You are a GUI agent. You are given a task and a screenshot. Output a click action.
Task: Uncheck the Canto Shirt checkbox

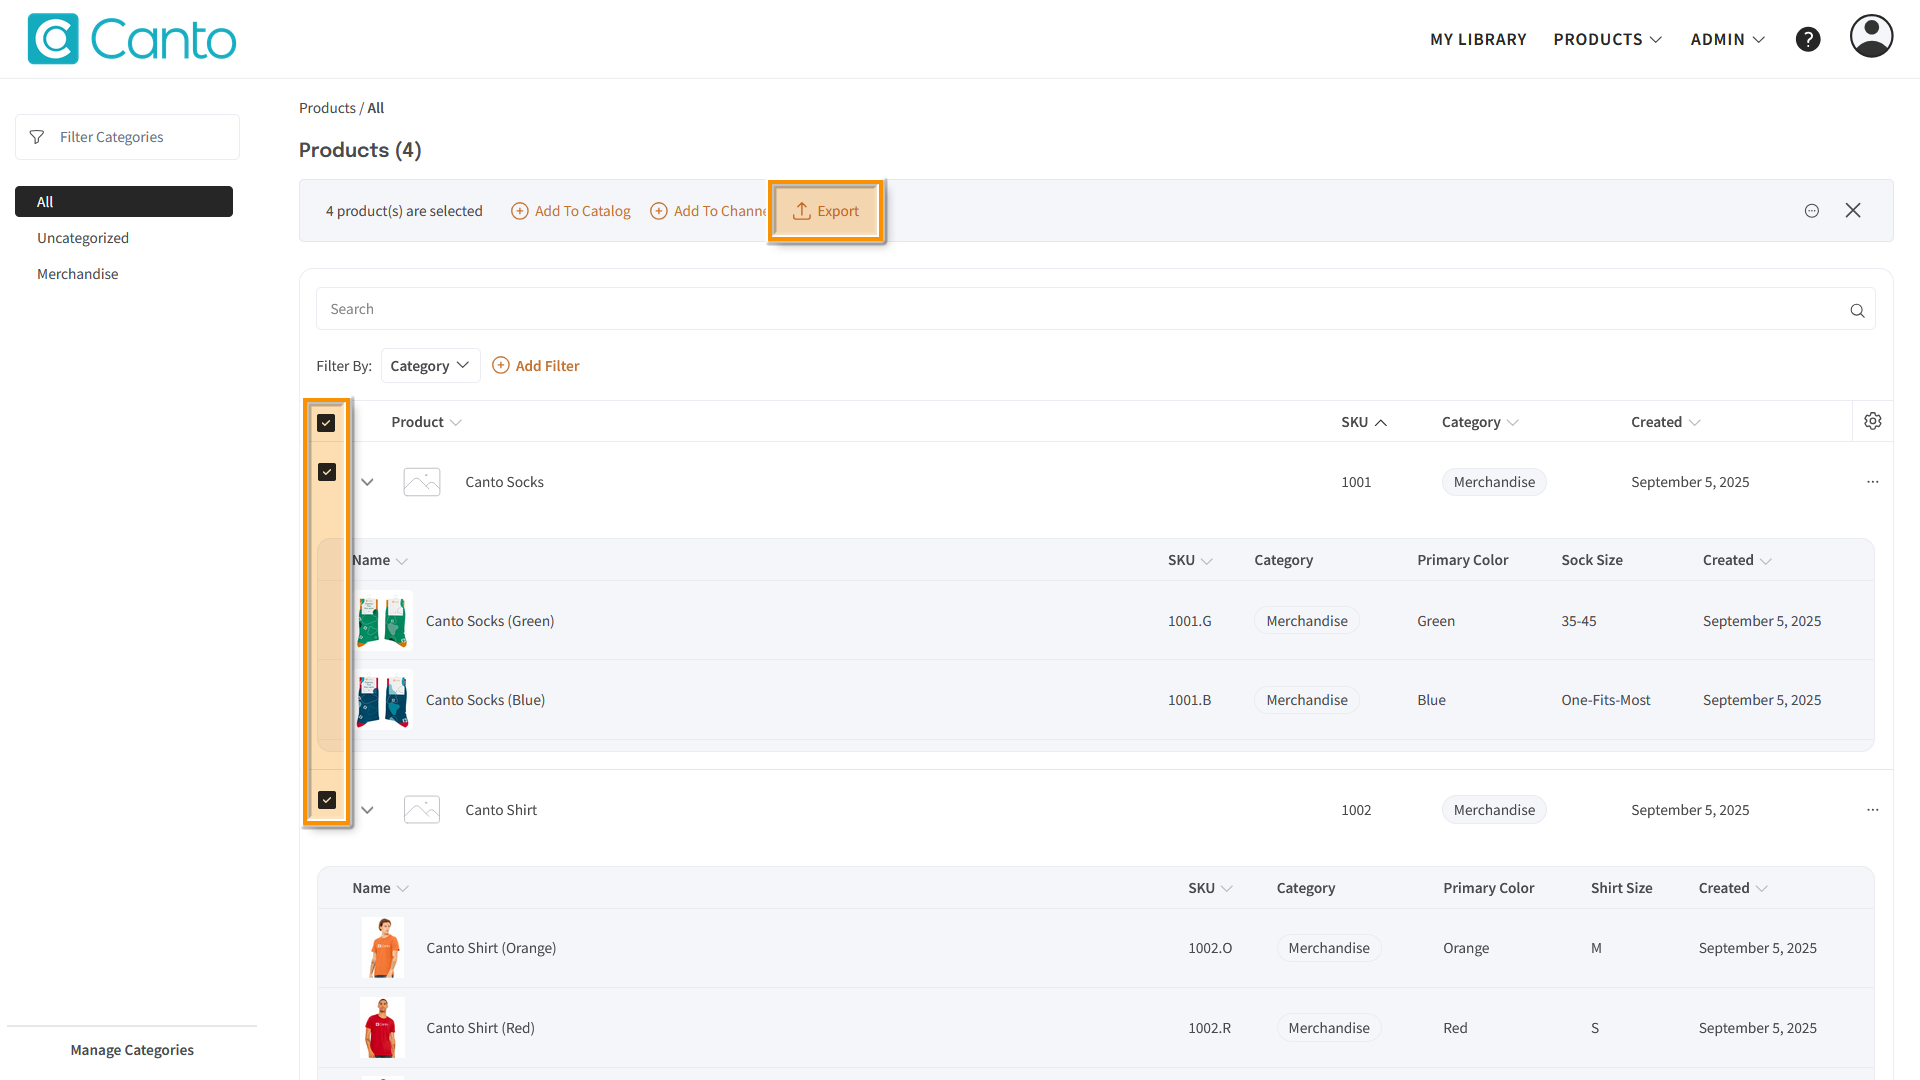[x=326, y=800]
